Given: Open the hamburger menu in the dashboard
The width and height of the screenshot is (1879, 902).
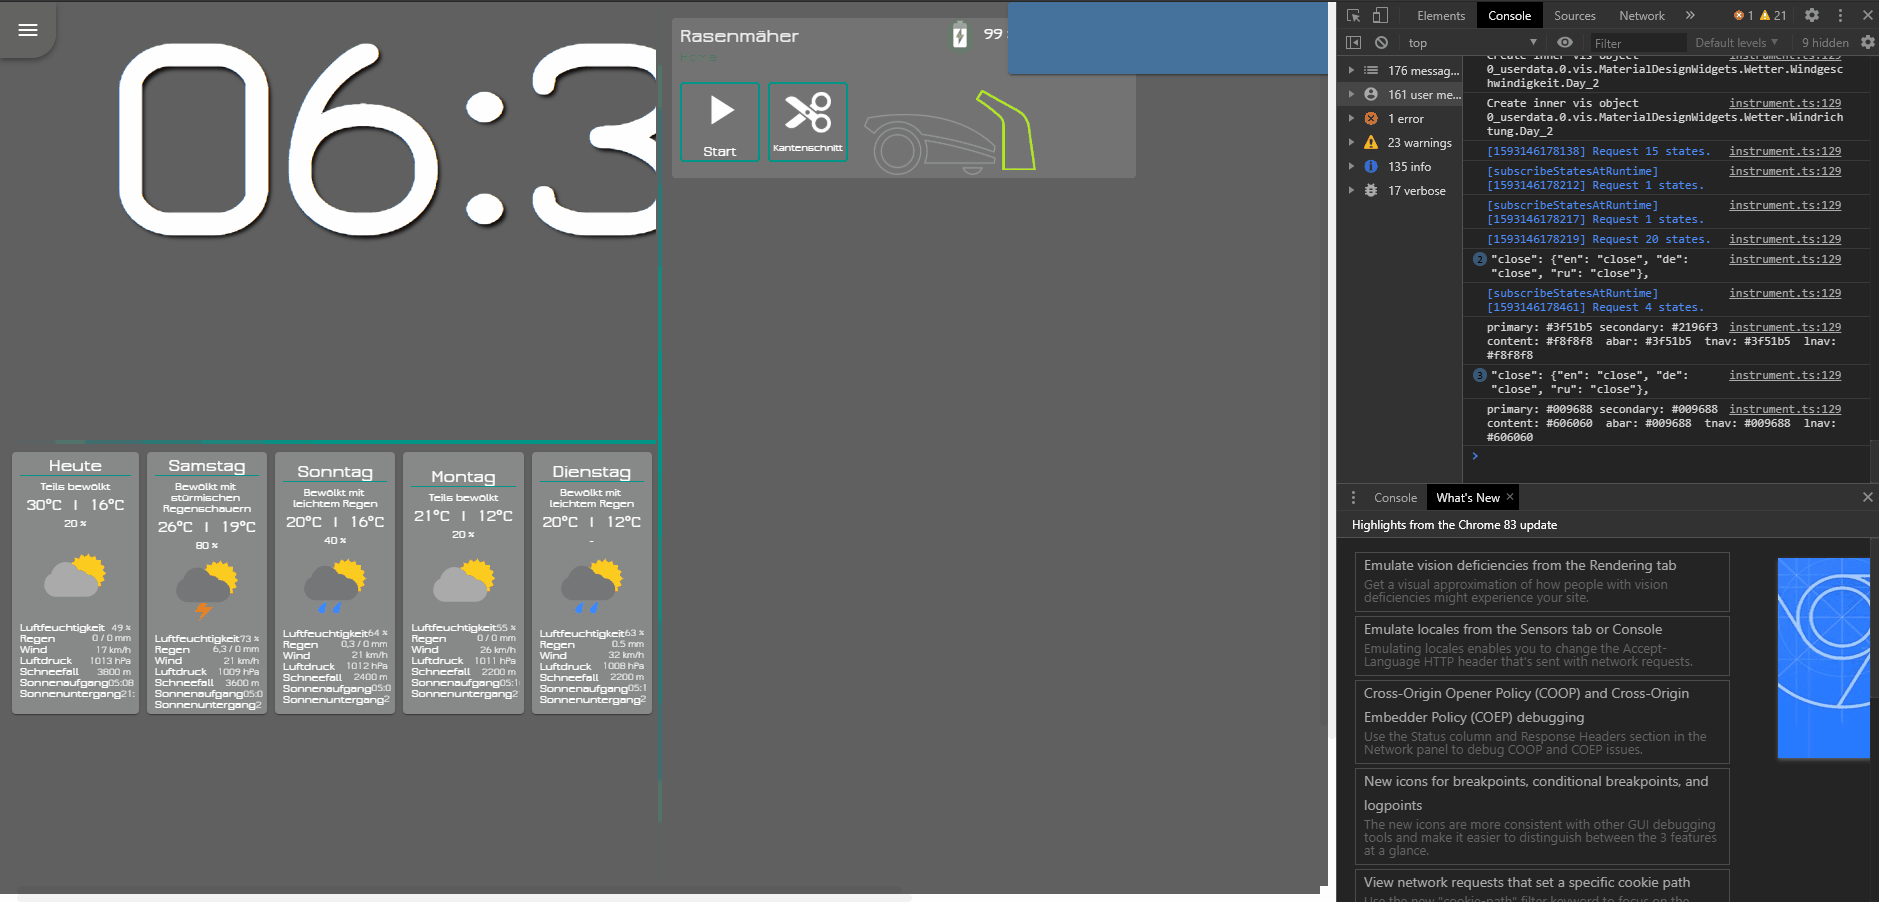Looking at the screenshot, I should (28, 30).
